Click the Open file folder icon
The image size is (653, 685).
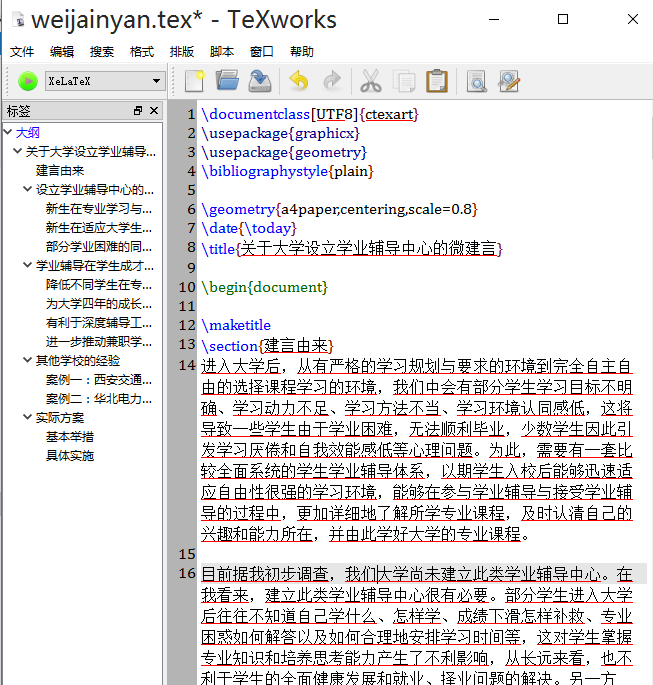[228, 81]
